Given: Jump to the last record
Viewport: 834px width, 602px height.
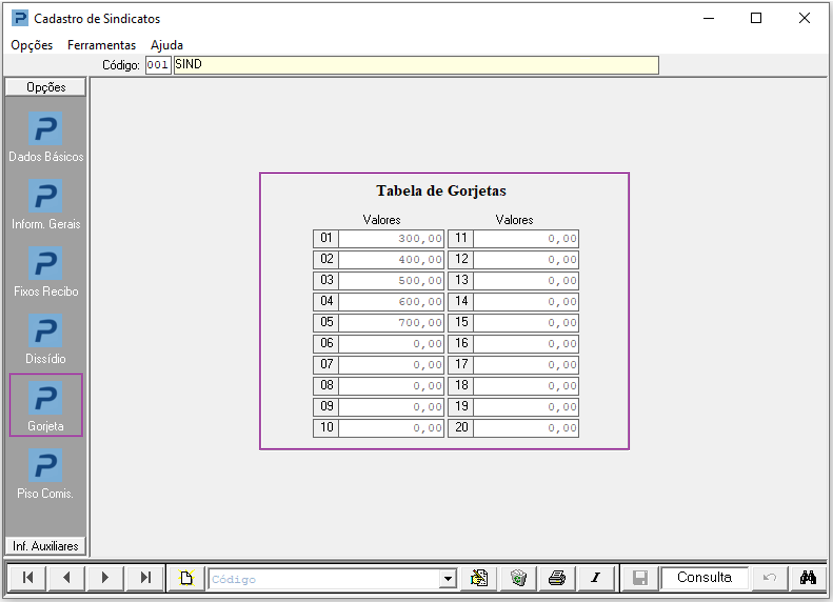Looking at the screenshot, I should point(145,578).
